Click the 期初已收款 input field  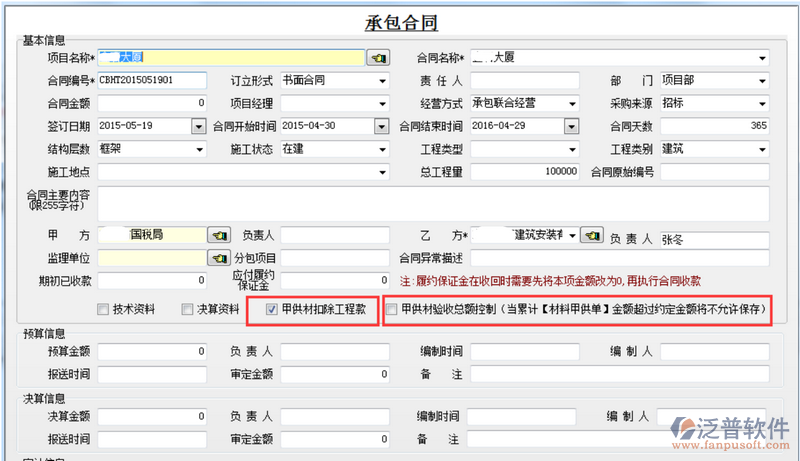pos(152,280)
